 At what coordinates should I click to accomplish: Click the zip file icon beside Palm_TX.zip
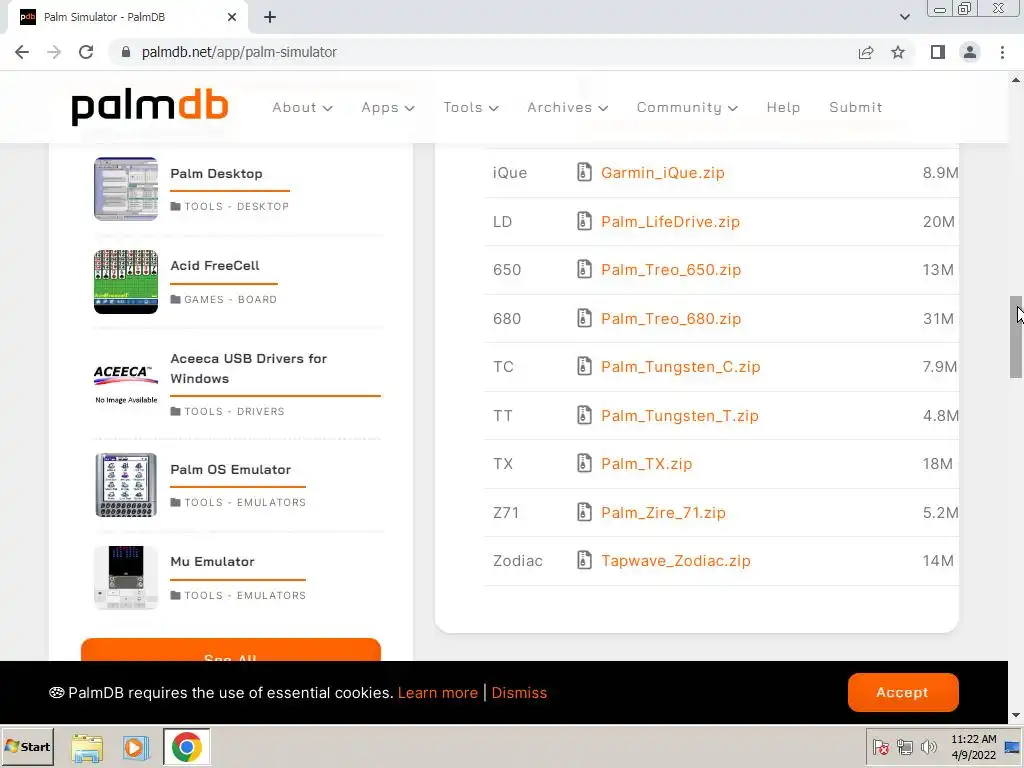pyautogui.click(x=584, y=464)
